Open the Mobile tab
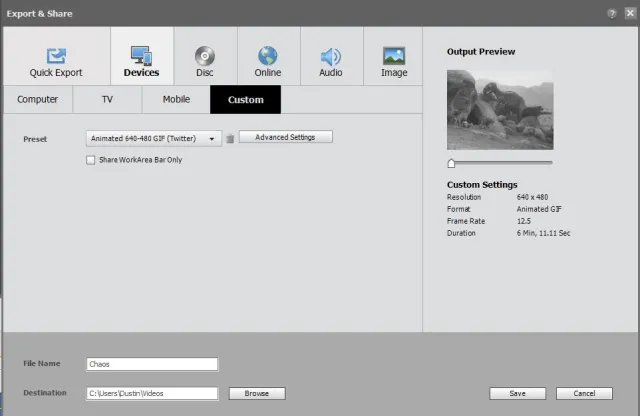 (x=176, y=100)
